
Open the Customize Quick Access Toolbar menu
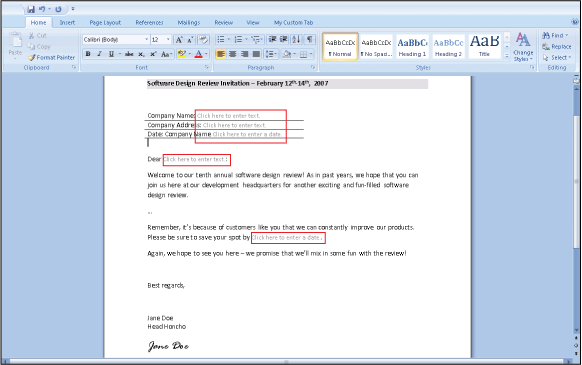[x=73, y=9]
